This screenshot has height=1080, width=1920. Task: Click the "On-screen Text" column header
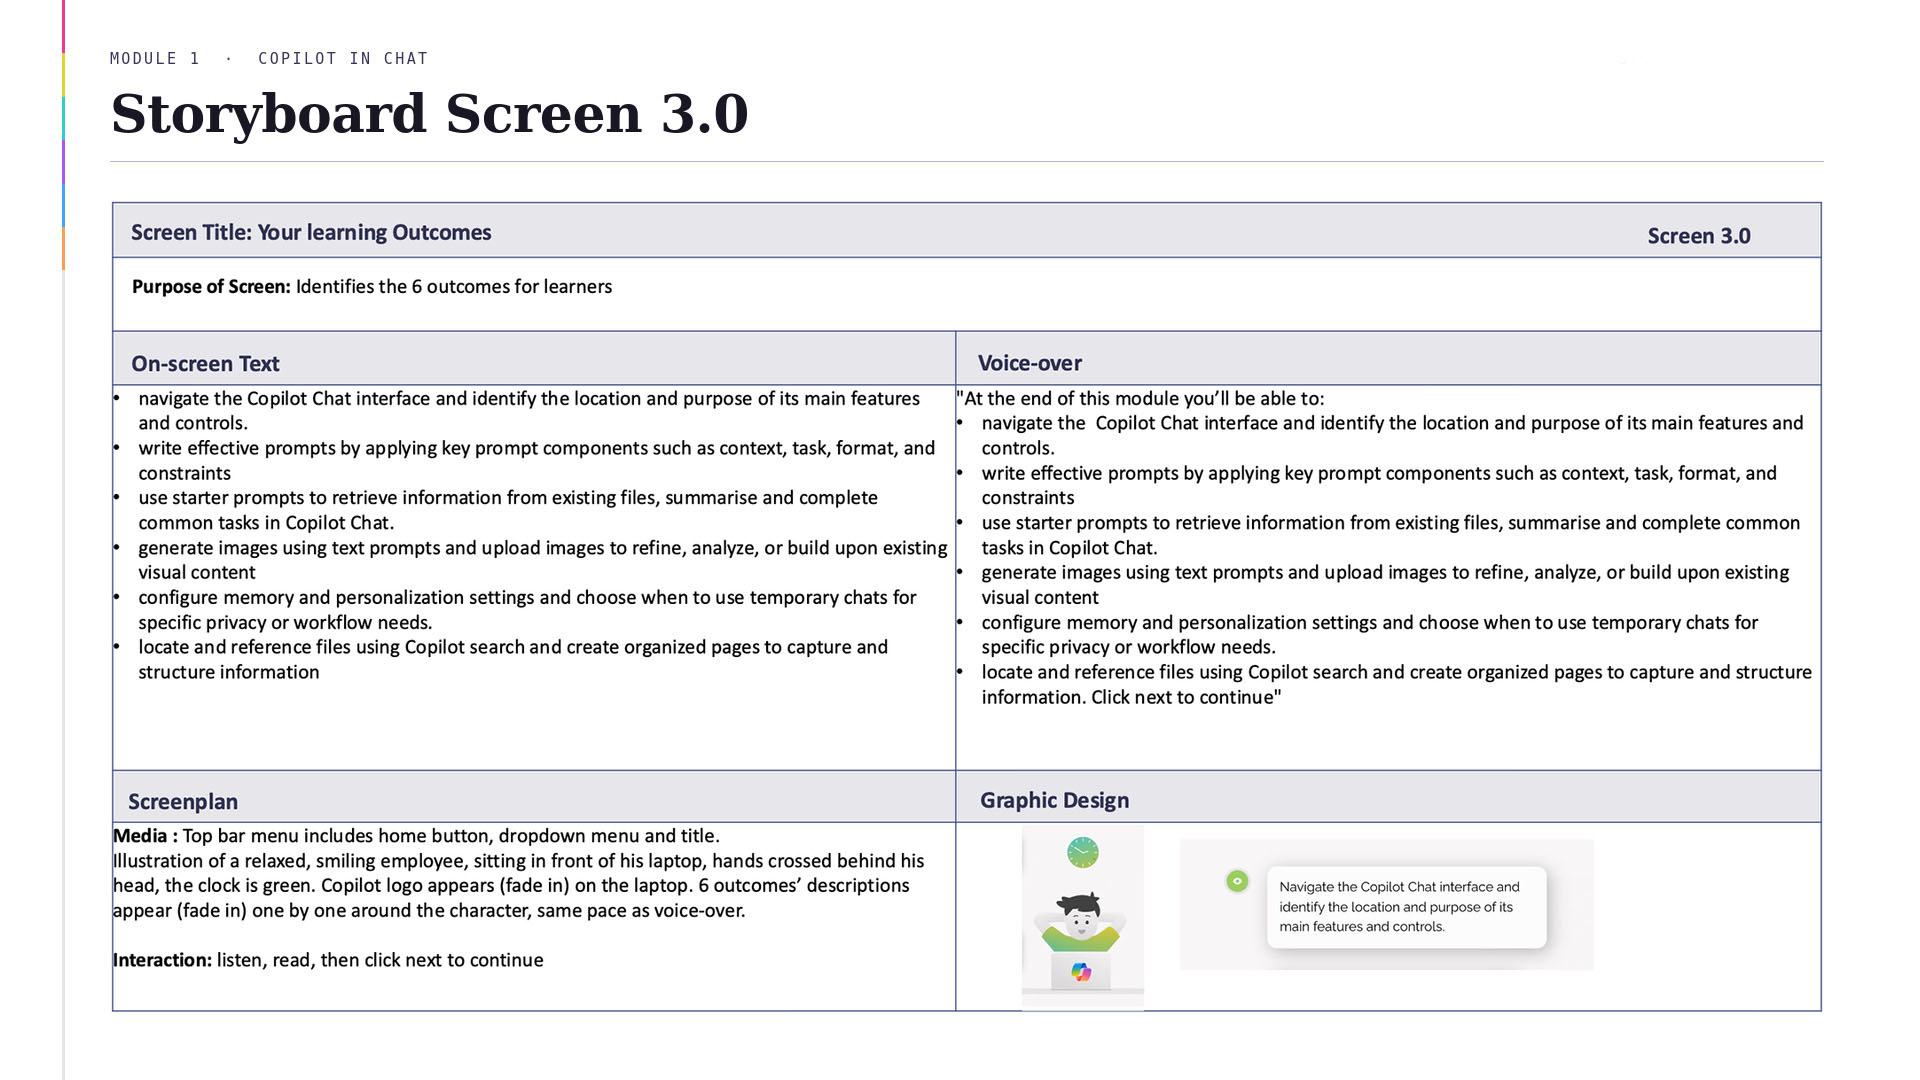[x=205, y=363]
